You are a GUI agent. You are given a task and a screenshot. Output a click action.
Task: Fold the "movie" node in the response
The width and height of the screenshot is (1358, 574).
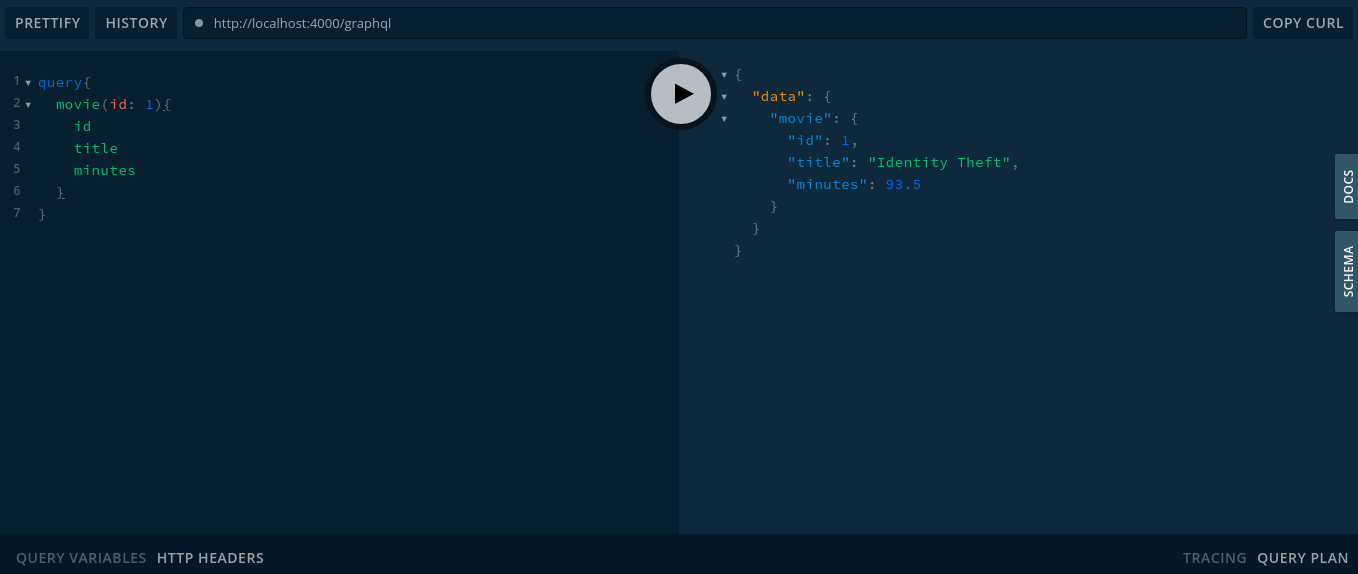(x=724, y=119)
